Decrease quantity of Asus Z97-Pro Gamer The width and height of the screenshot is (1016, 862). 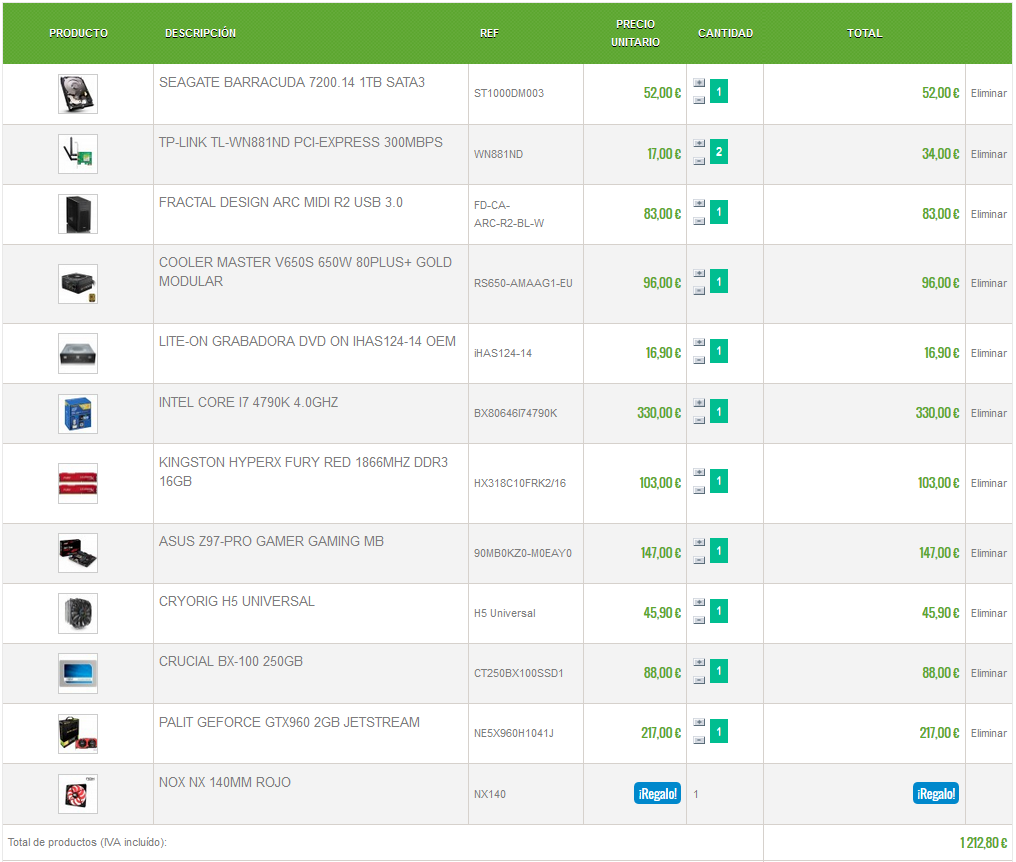click(699, 561)
